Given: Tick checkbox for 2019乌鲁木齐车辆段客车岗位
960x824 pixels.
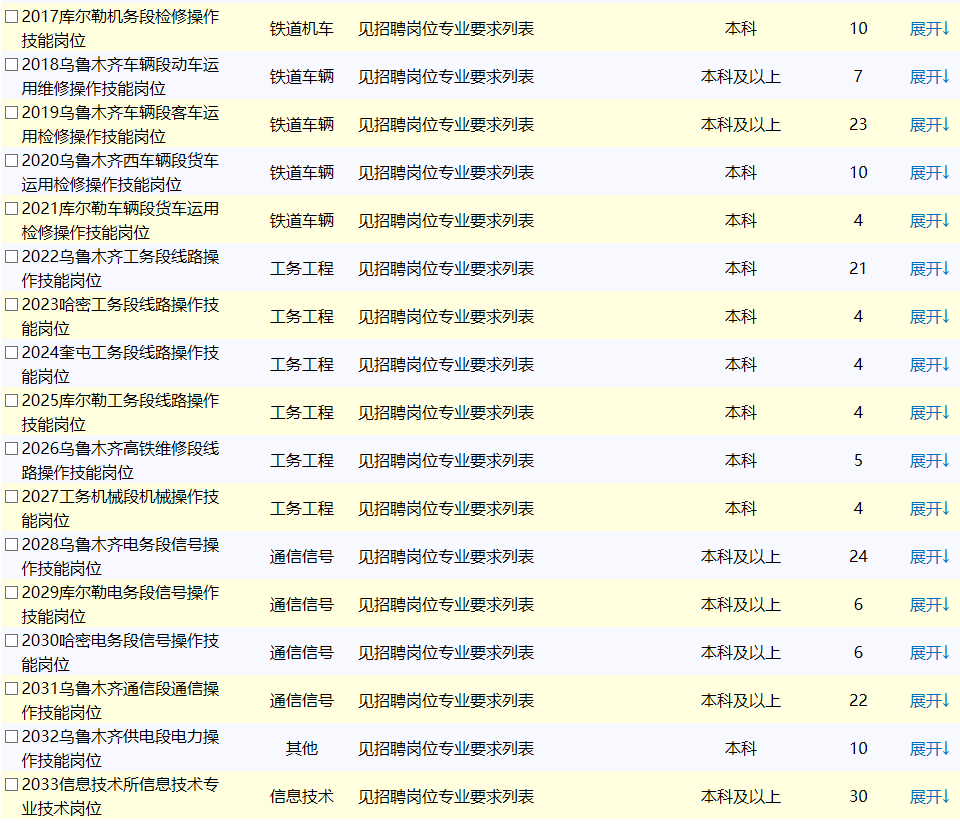Looking at the screenshot, I should click(x=12, y=113).
